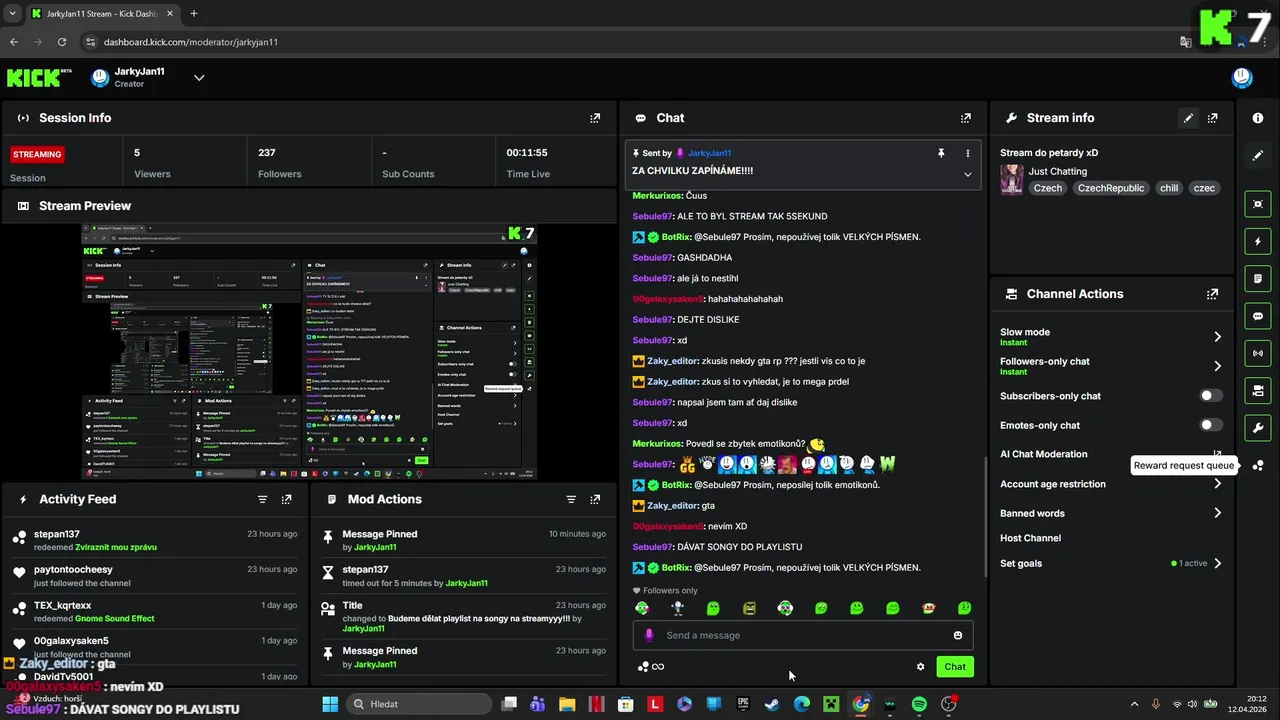This screenshot has width=1280, height=720.
Task: Pop out the Mod Actions panel
Action: pos(595,499)
